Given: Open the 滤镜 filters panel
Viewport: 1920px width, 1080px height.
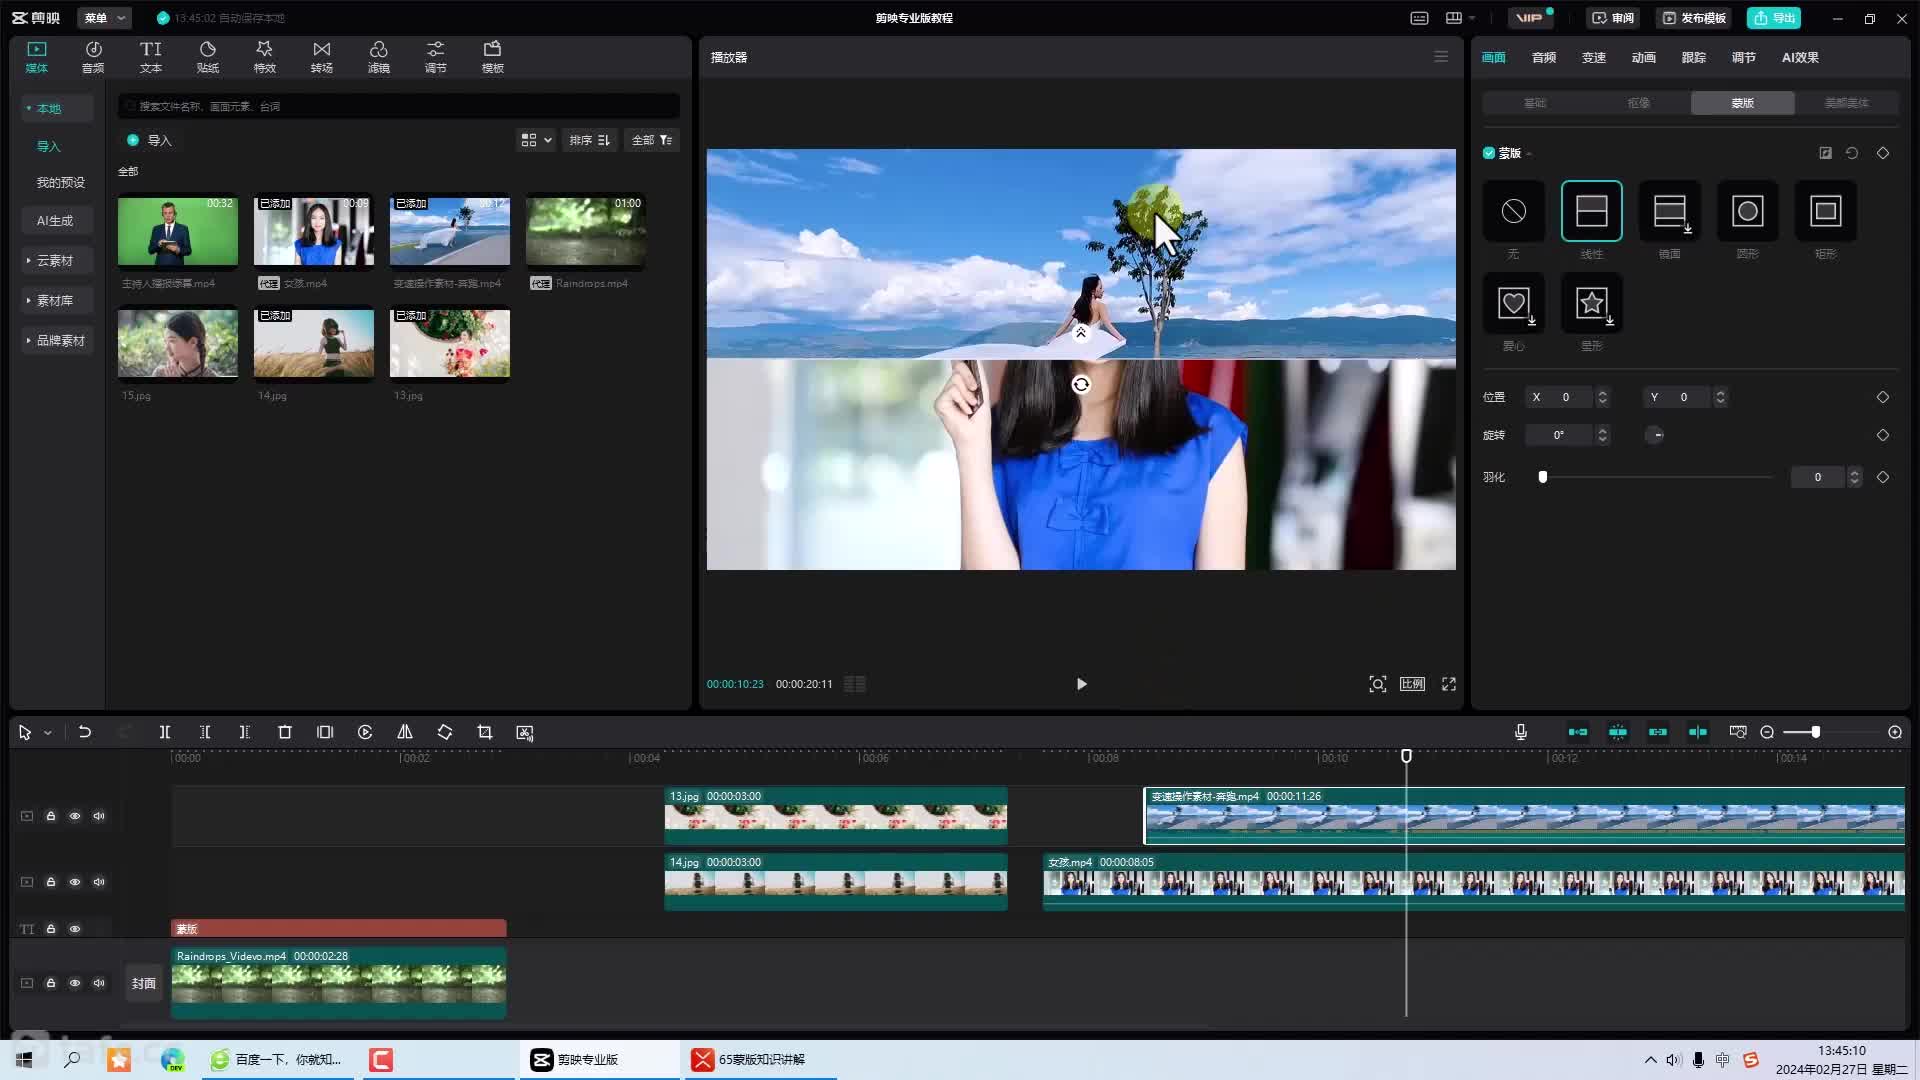Looking at the screenshot, I should 378,57.
